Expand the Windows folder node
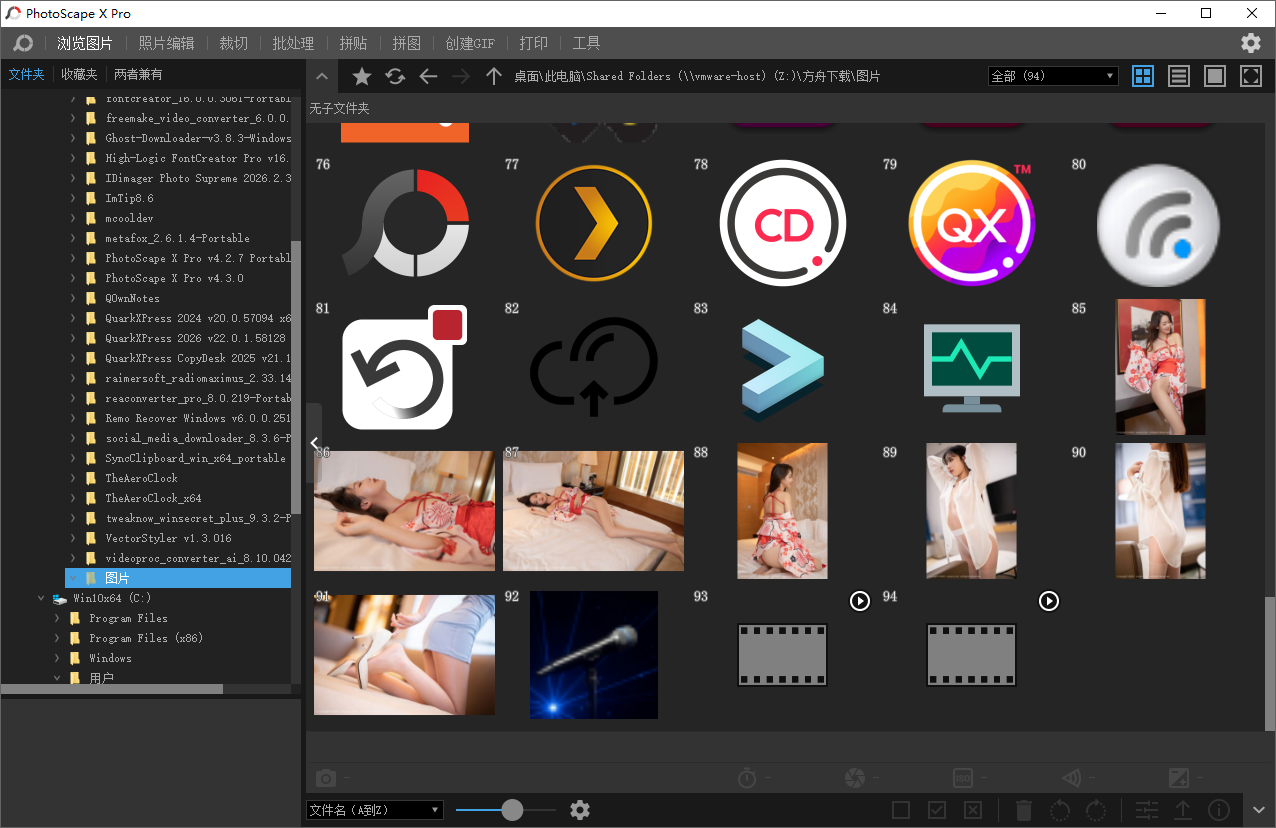Screen dimensions: 1276x828 click(x=57, y=658)
